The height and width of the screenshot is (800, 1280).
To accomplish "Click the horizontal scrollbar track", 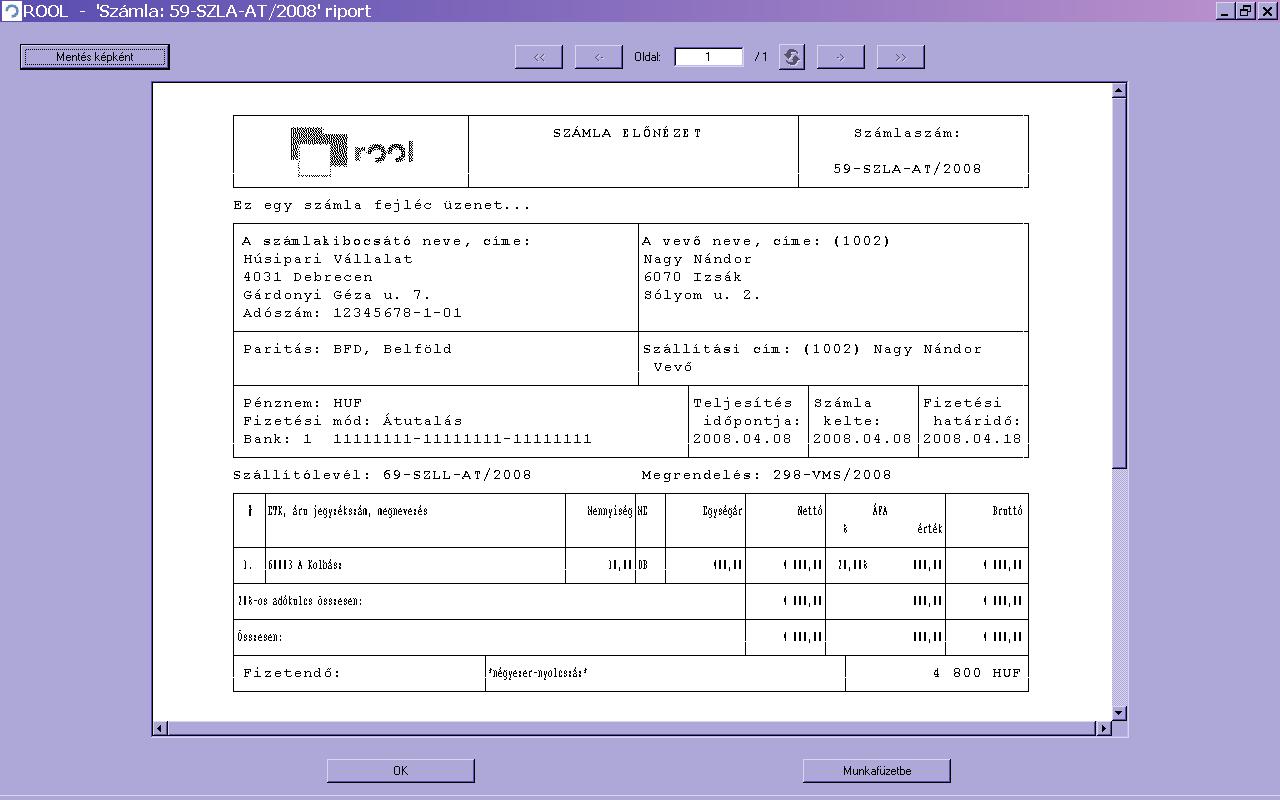I will (630, 728).
